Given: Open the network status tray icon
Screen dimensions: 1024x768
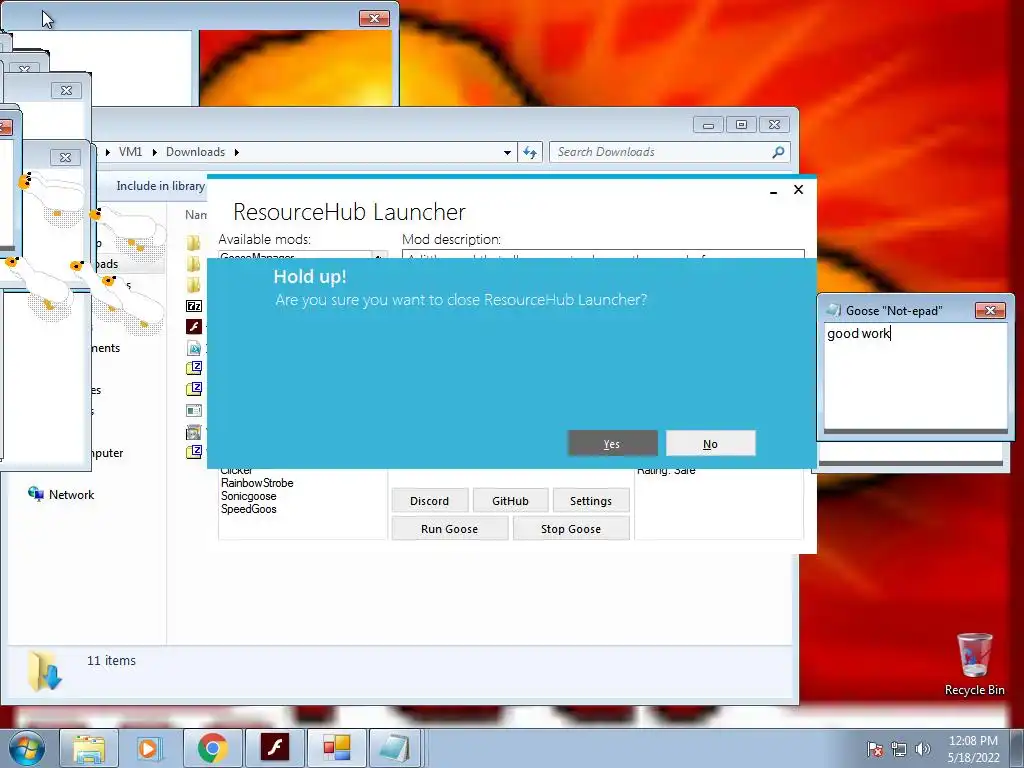Looking at the screenshot, I should [x=899, y=749].
